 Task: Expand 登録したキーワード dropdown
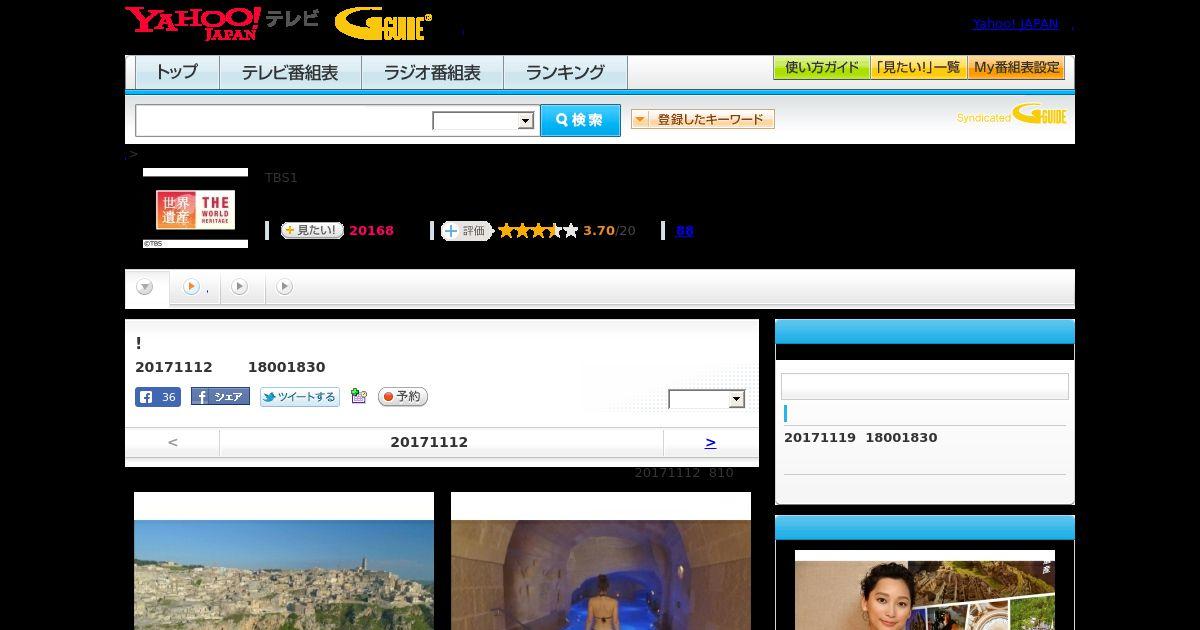tap(703, 119)
